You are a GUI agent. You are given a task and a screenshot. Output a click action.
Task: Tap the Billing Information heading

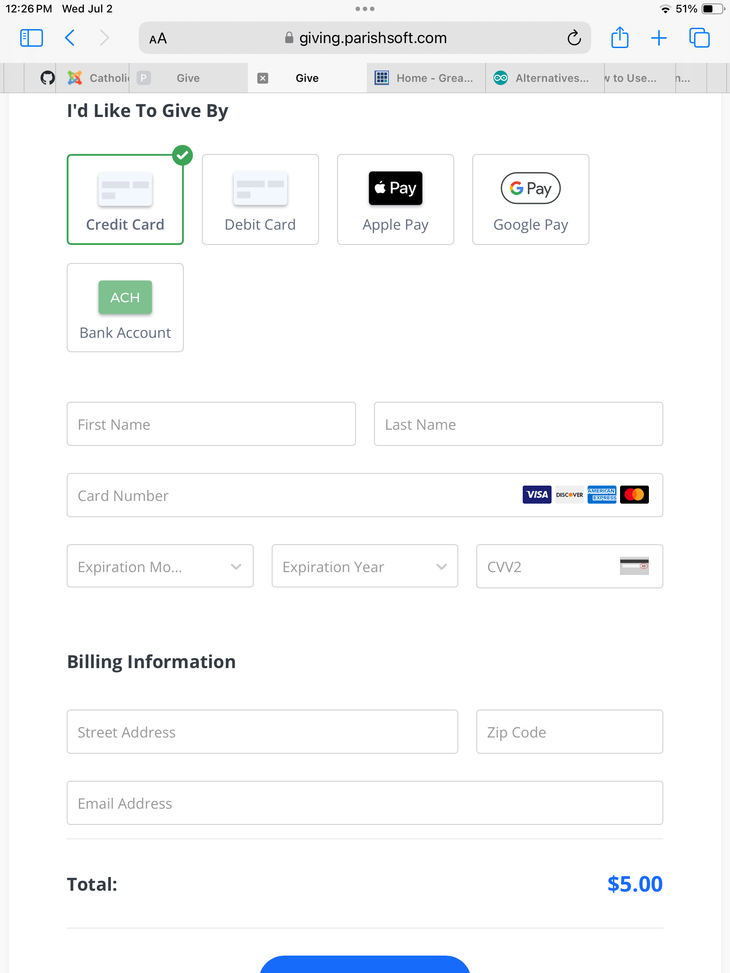pos(151,661)
